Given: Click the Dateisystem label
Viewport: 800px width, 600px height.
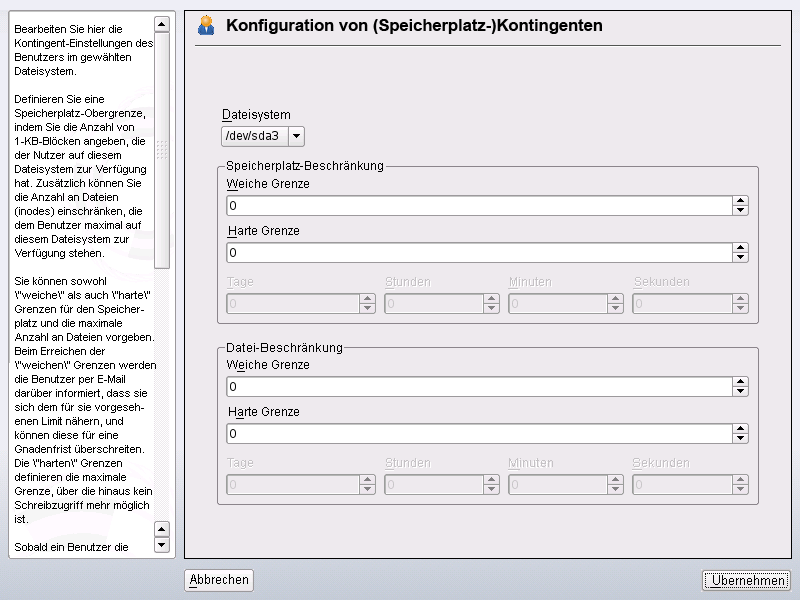Looking at the screenshot, I should click(256, 115).
